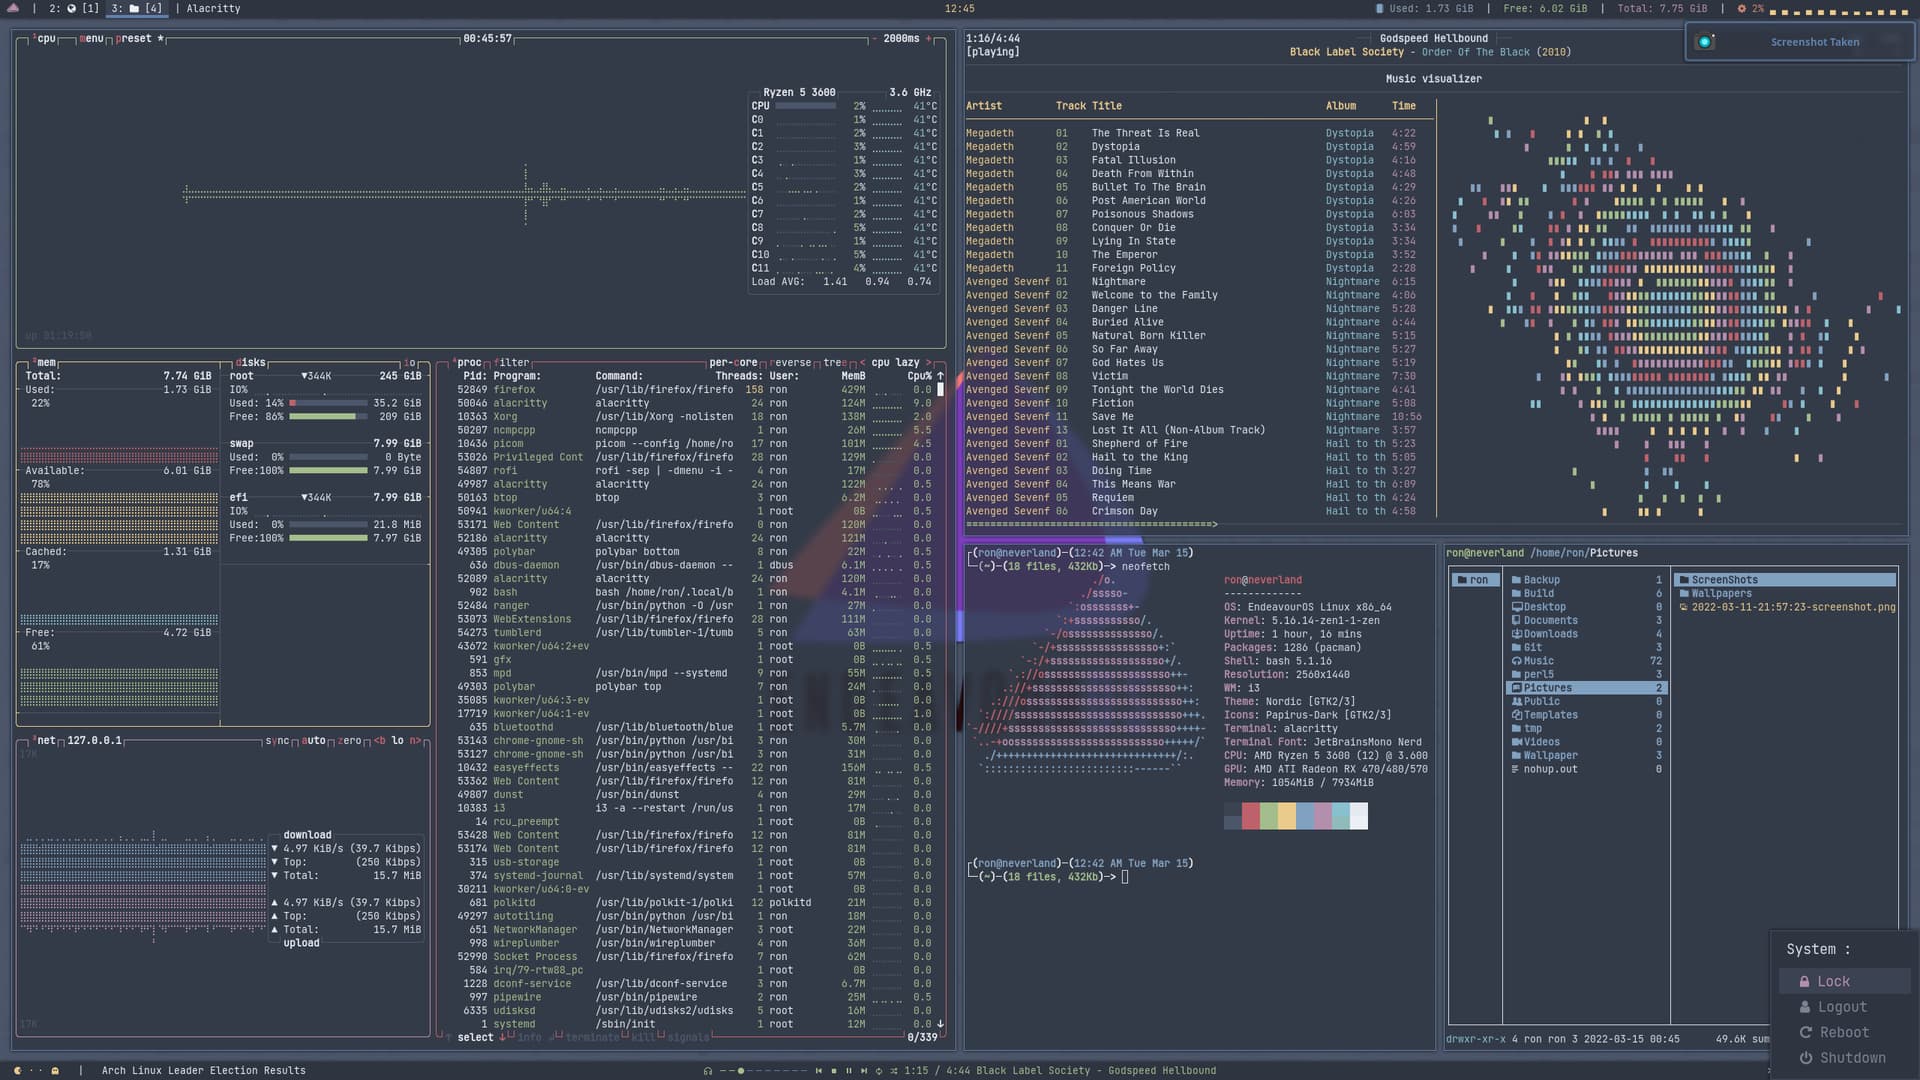Select Reboot in the System menu

pyautogui.click(x=1843, y=1033)
